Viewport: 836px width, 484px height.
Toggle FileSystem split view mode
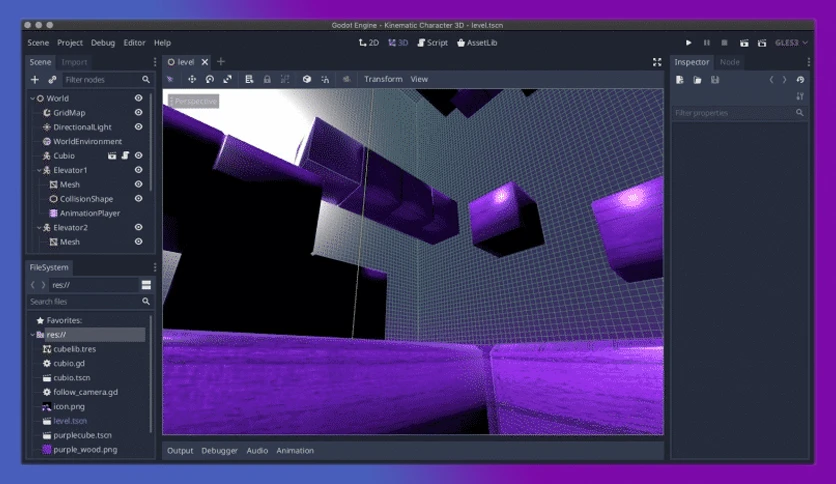(x=146, y=285)
